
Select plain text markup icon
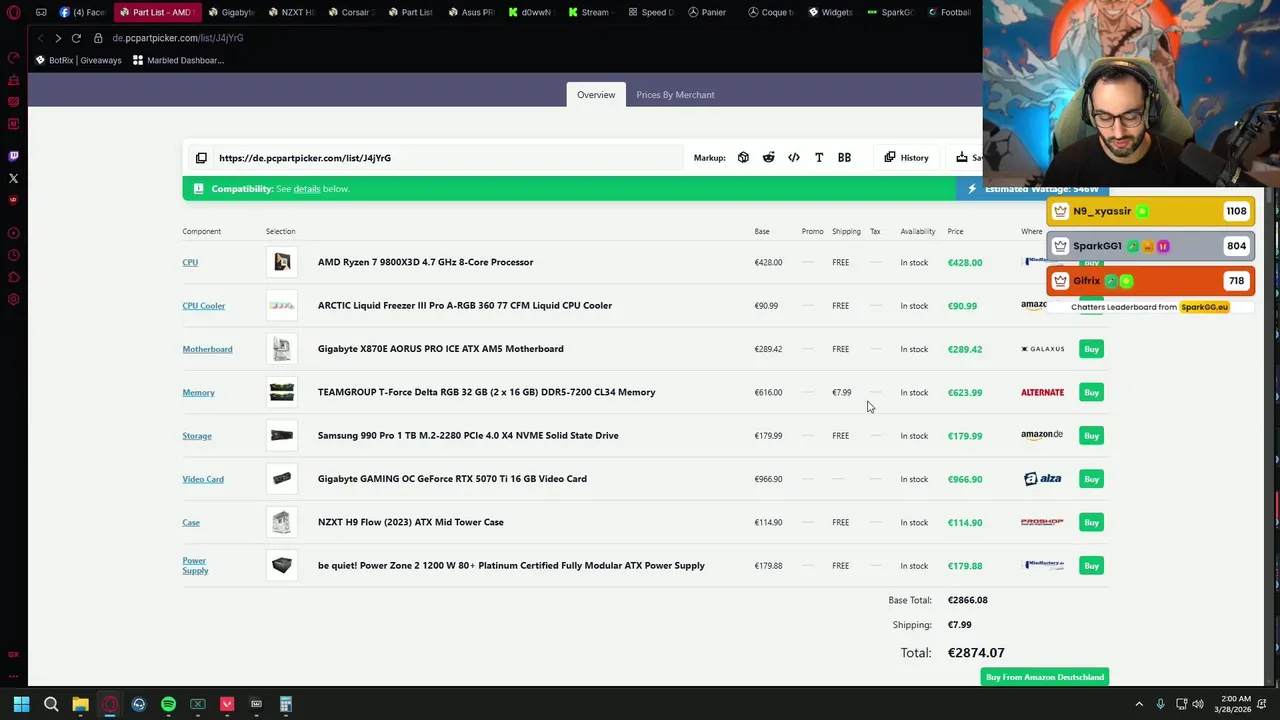coord(819,158)
